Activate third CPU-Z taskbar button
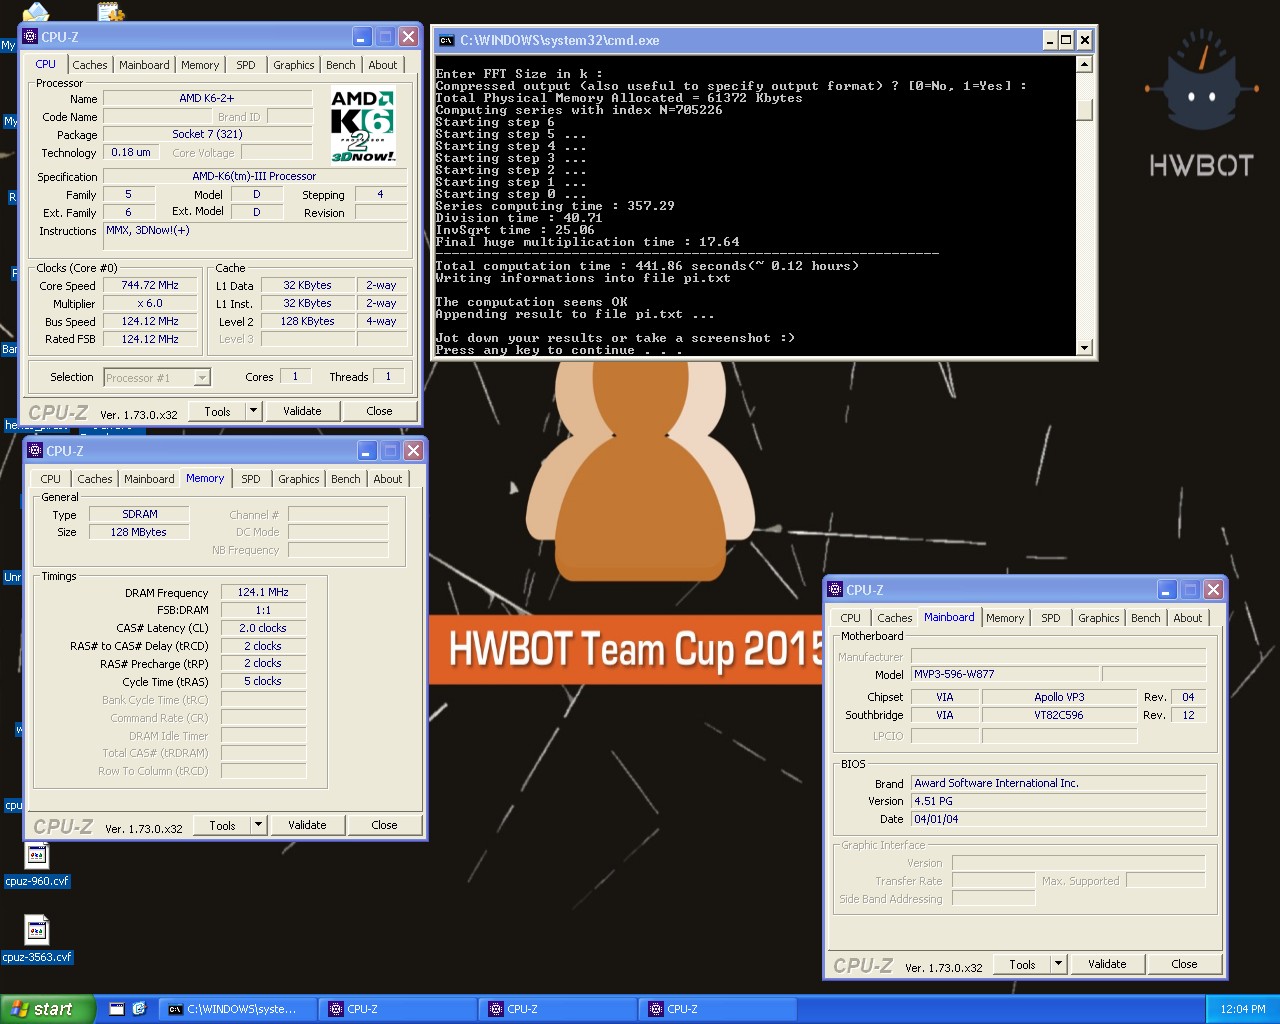The width and height of the screenshot is (1280, 1024). 718,1009
